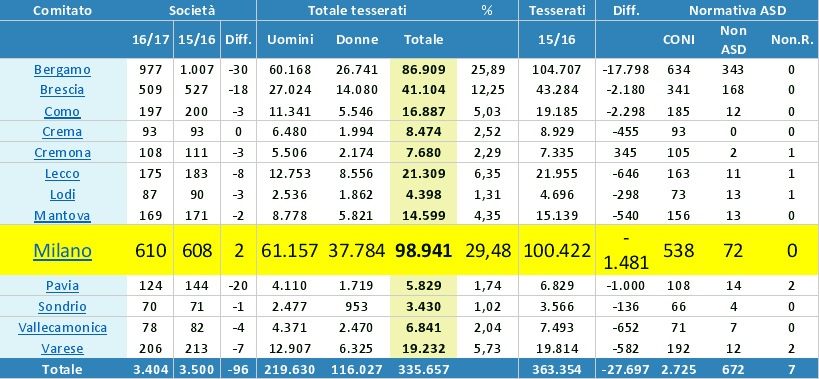Open the Bergamo committee link
The height and width of the screenshot is (379, 819).
(62, 69)
